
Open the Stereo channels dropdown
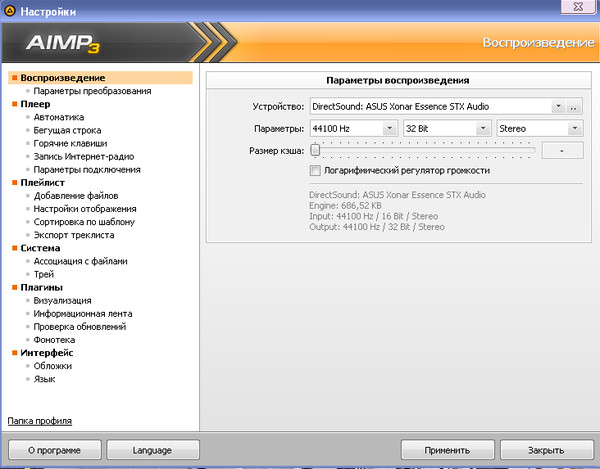coord(575,129)
